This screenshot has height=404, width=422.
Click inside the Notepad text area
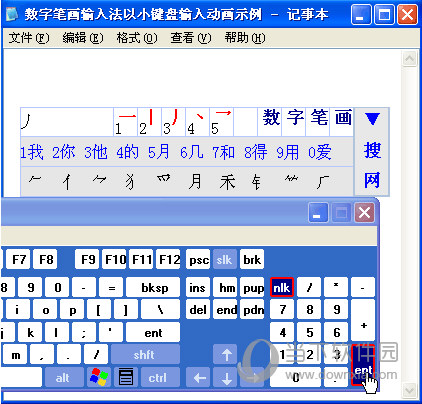[202, 79]
